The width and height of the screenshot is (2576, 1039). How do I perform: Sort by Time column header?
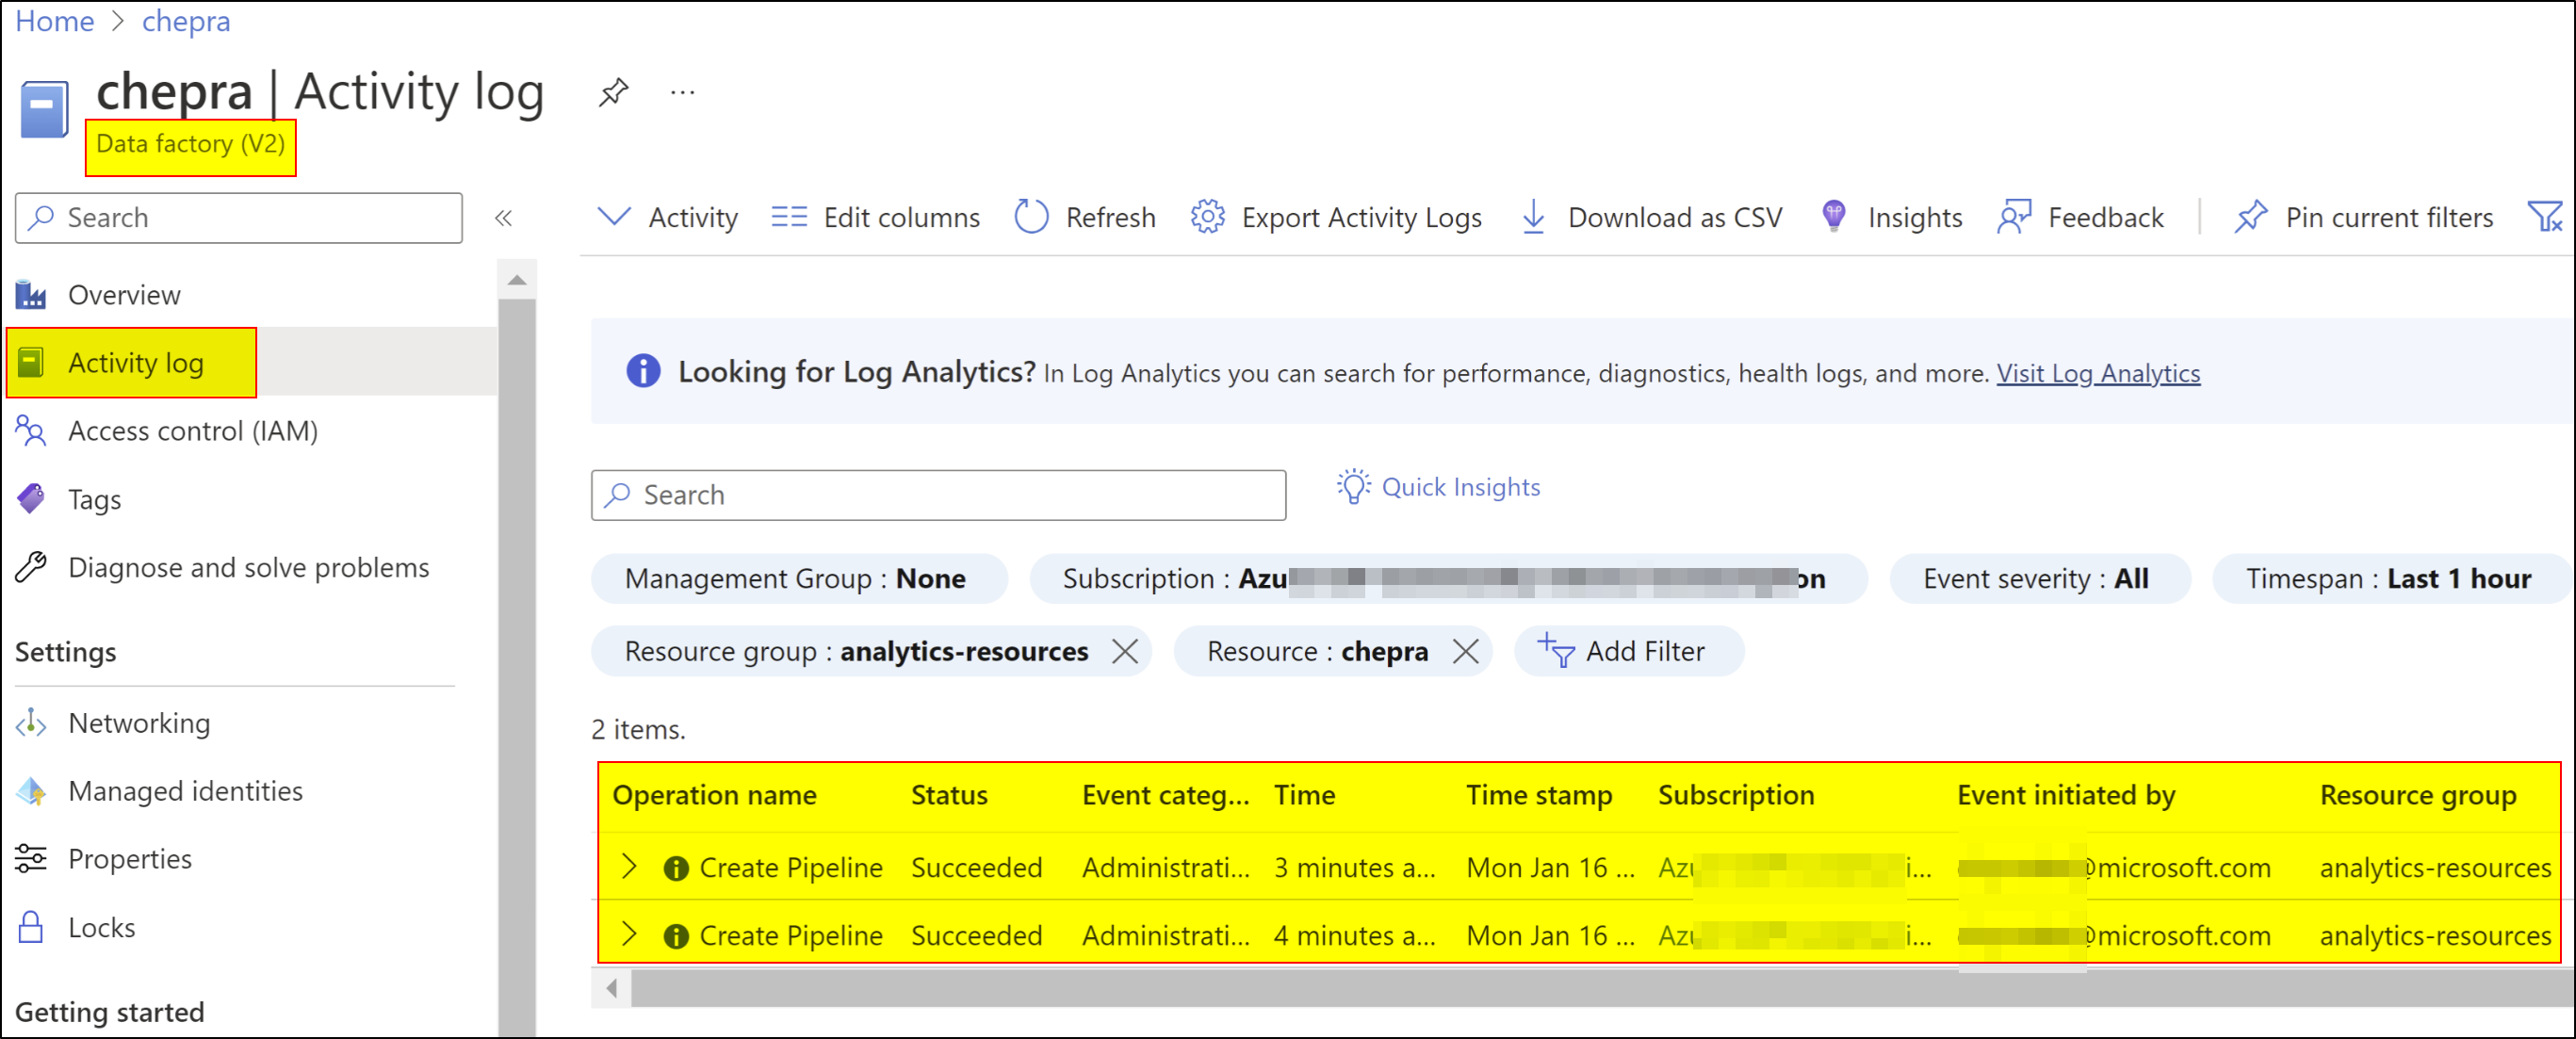(x=1304, y=795)
